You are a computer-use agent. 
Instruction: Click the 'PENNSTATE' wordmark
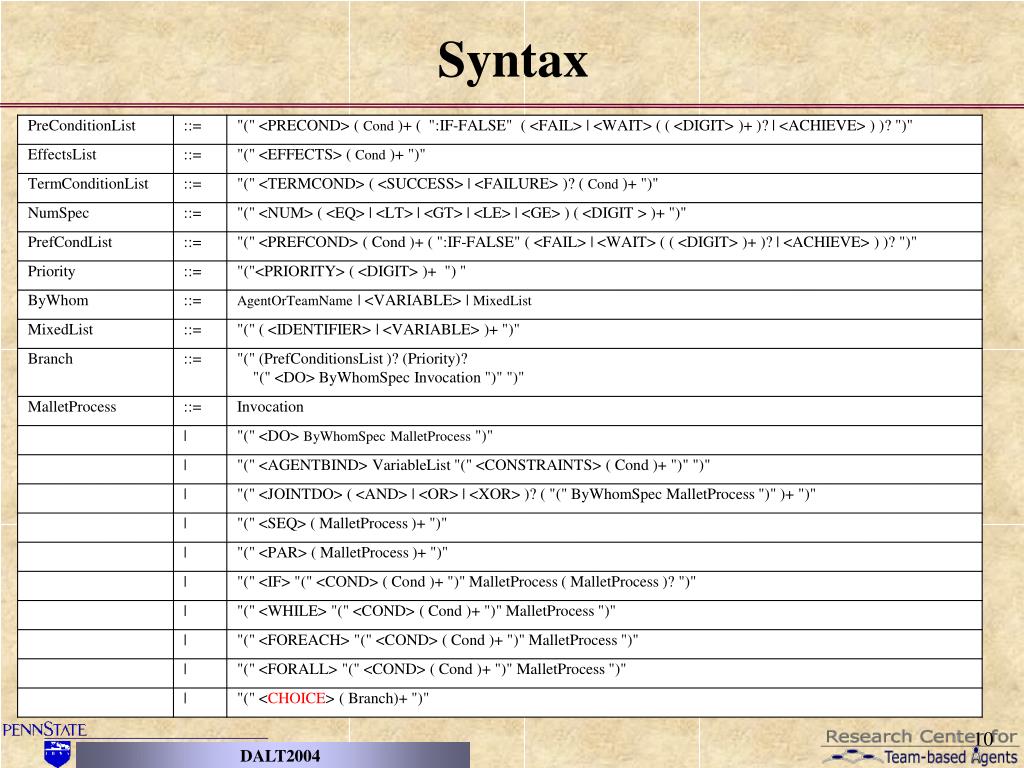click(44, 729)
